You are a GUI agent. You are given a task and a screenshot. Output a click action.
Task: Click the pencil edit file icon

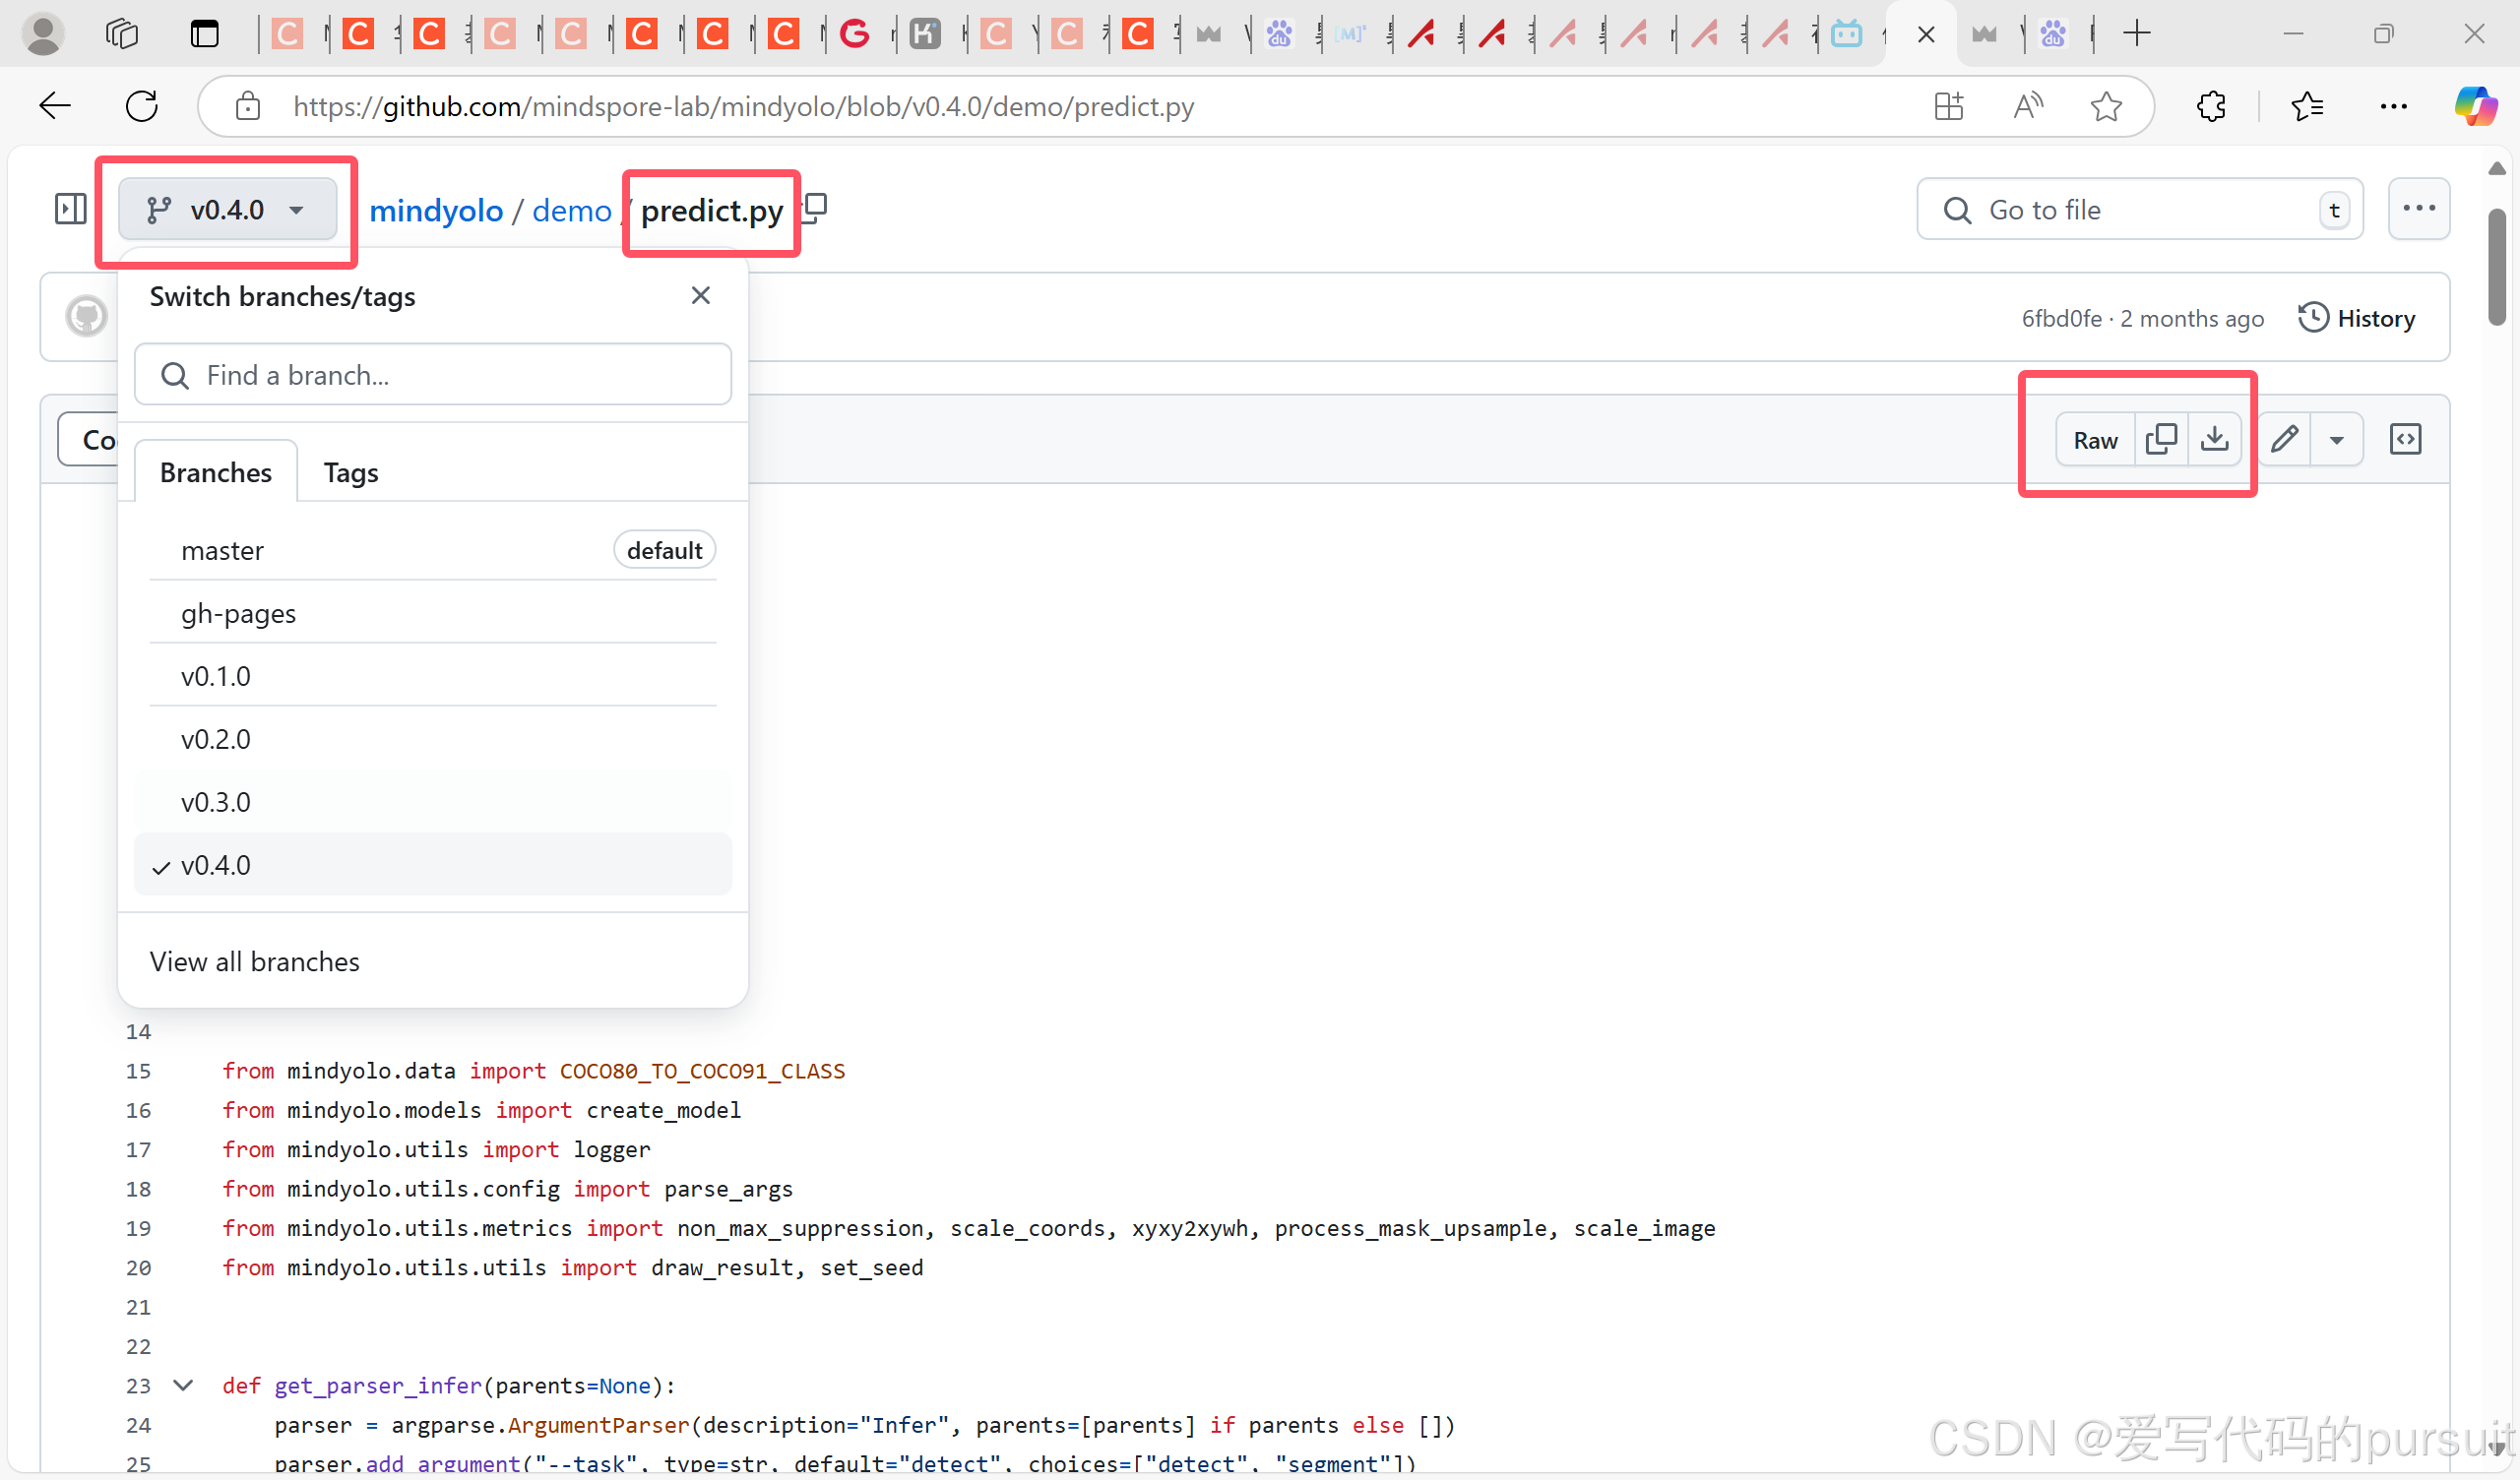point(2284,439)
